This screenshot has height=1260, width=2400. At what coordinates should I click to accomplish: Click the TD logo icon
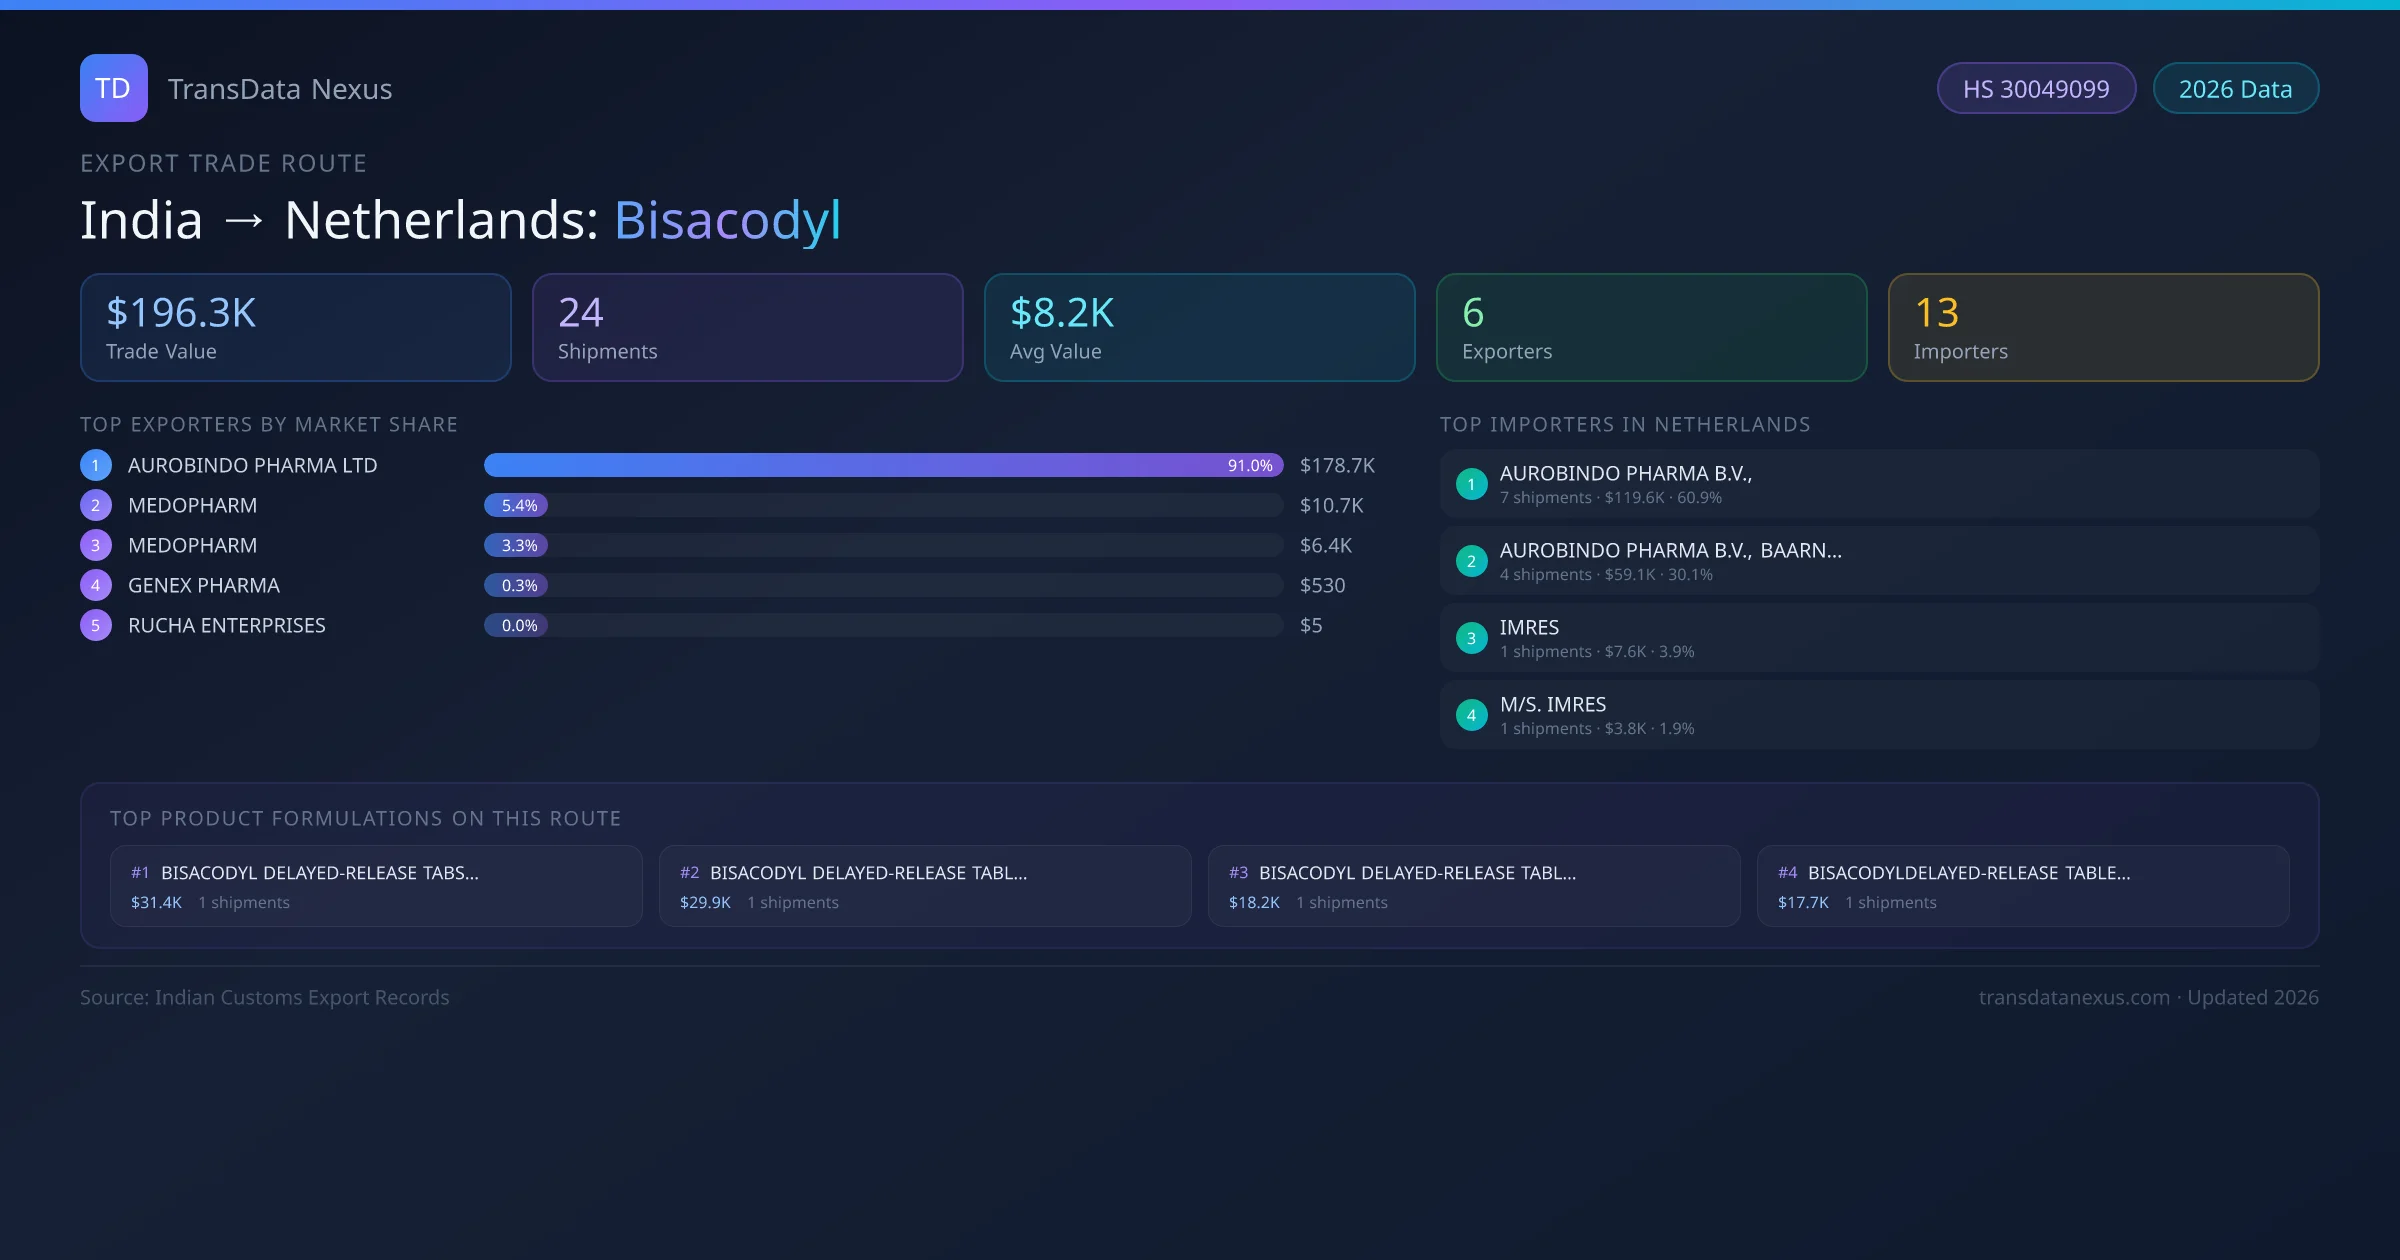tap(113, 88)
